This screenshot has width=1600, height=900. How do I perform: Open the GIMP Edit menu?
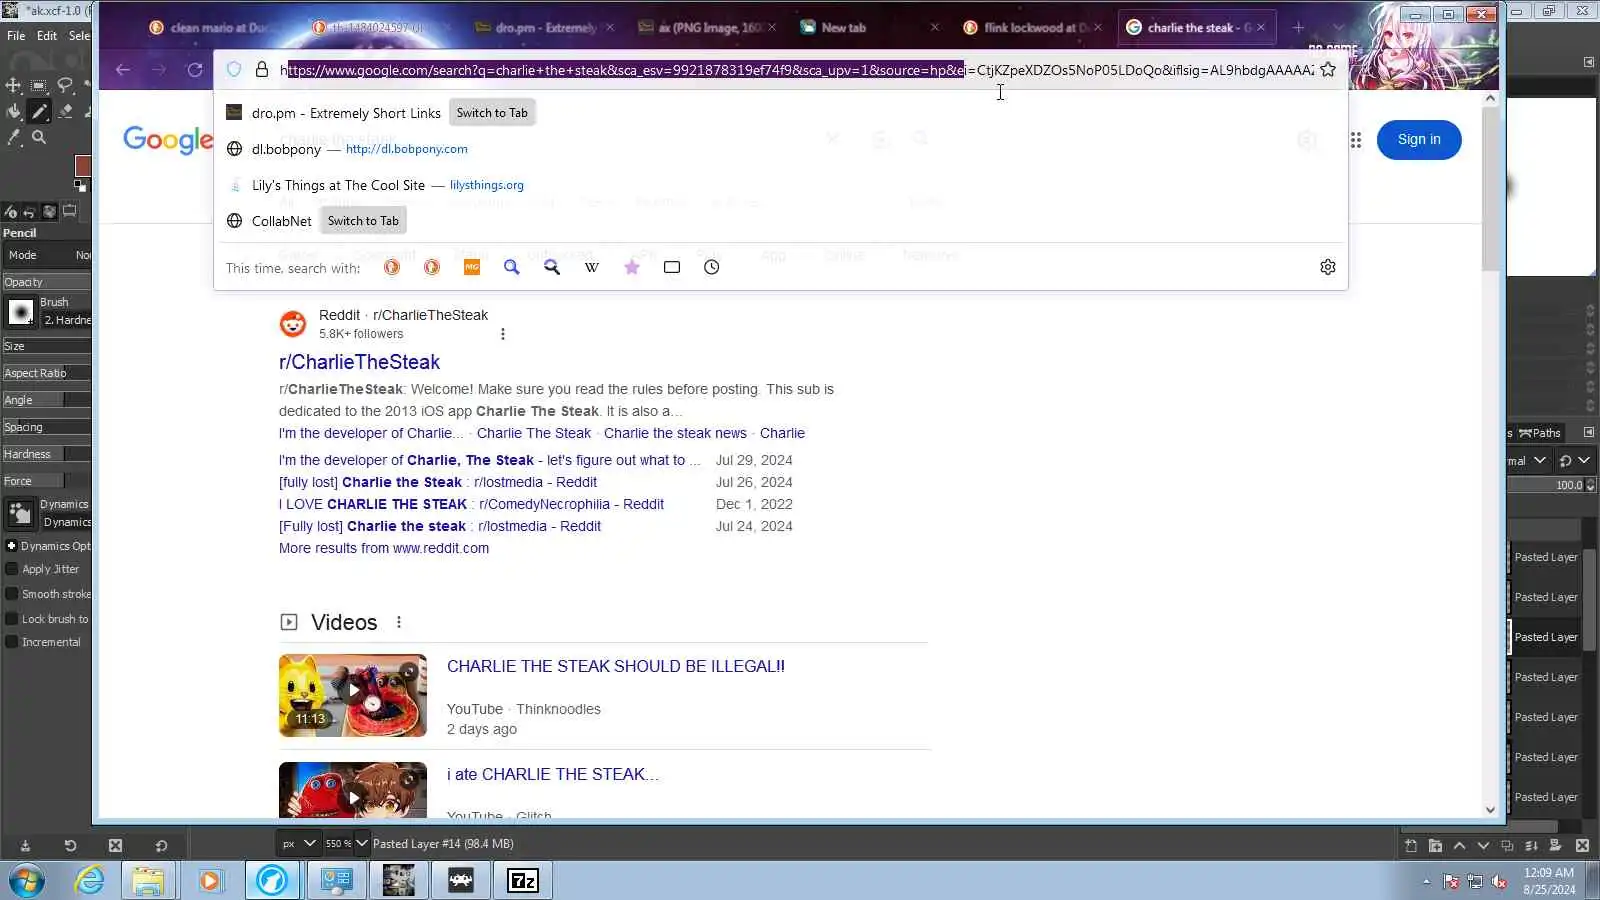pyautogui.click(x=47, y=36)
